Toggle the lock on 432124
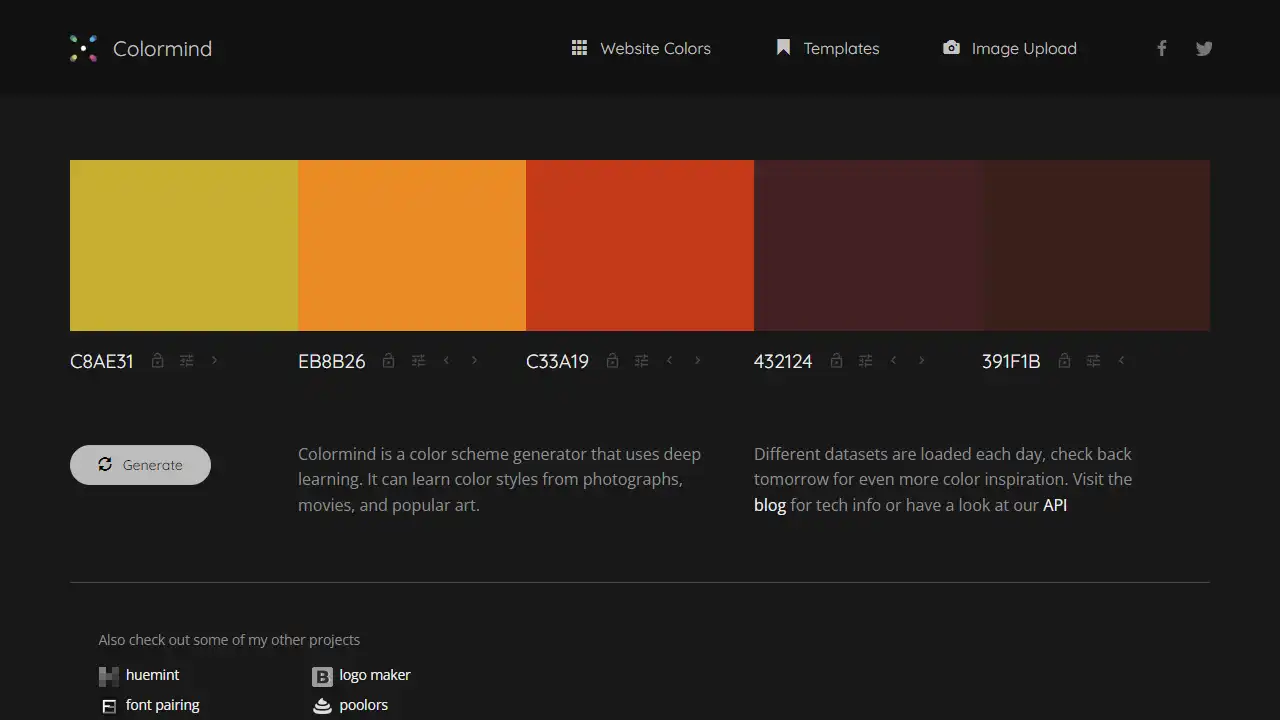The height and width of the screenshot is (720, 1280). click(x=836, y=360)
